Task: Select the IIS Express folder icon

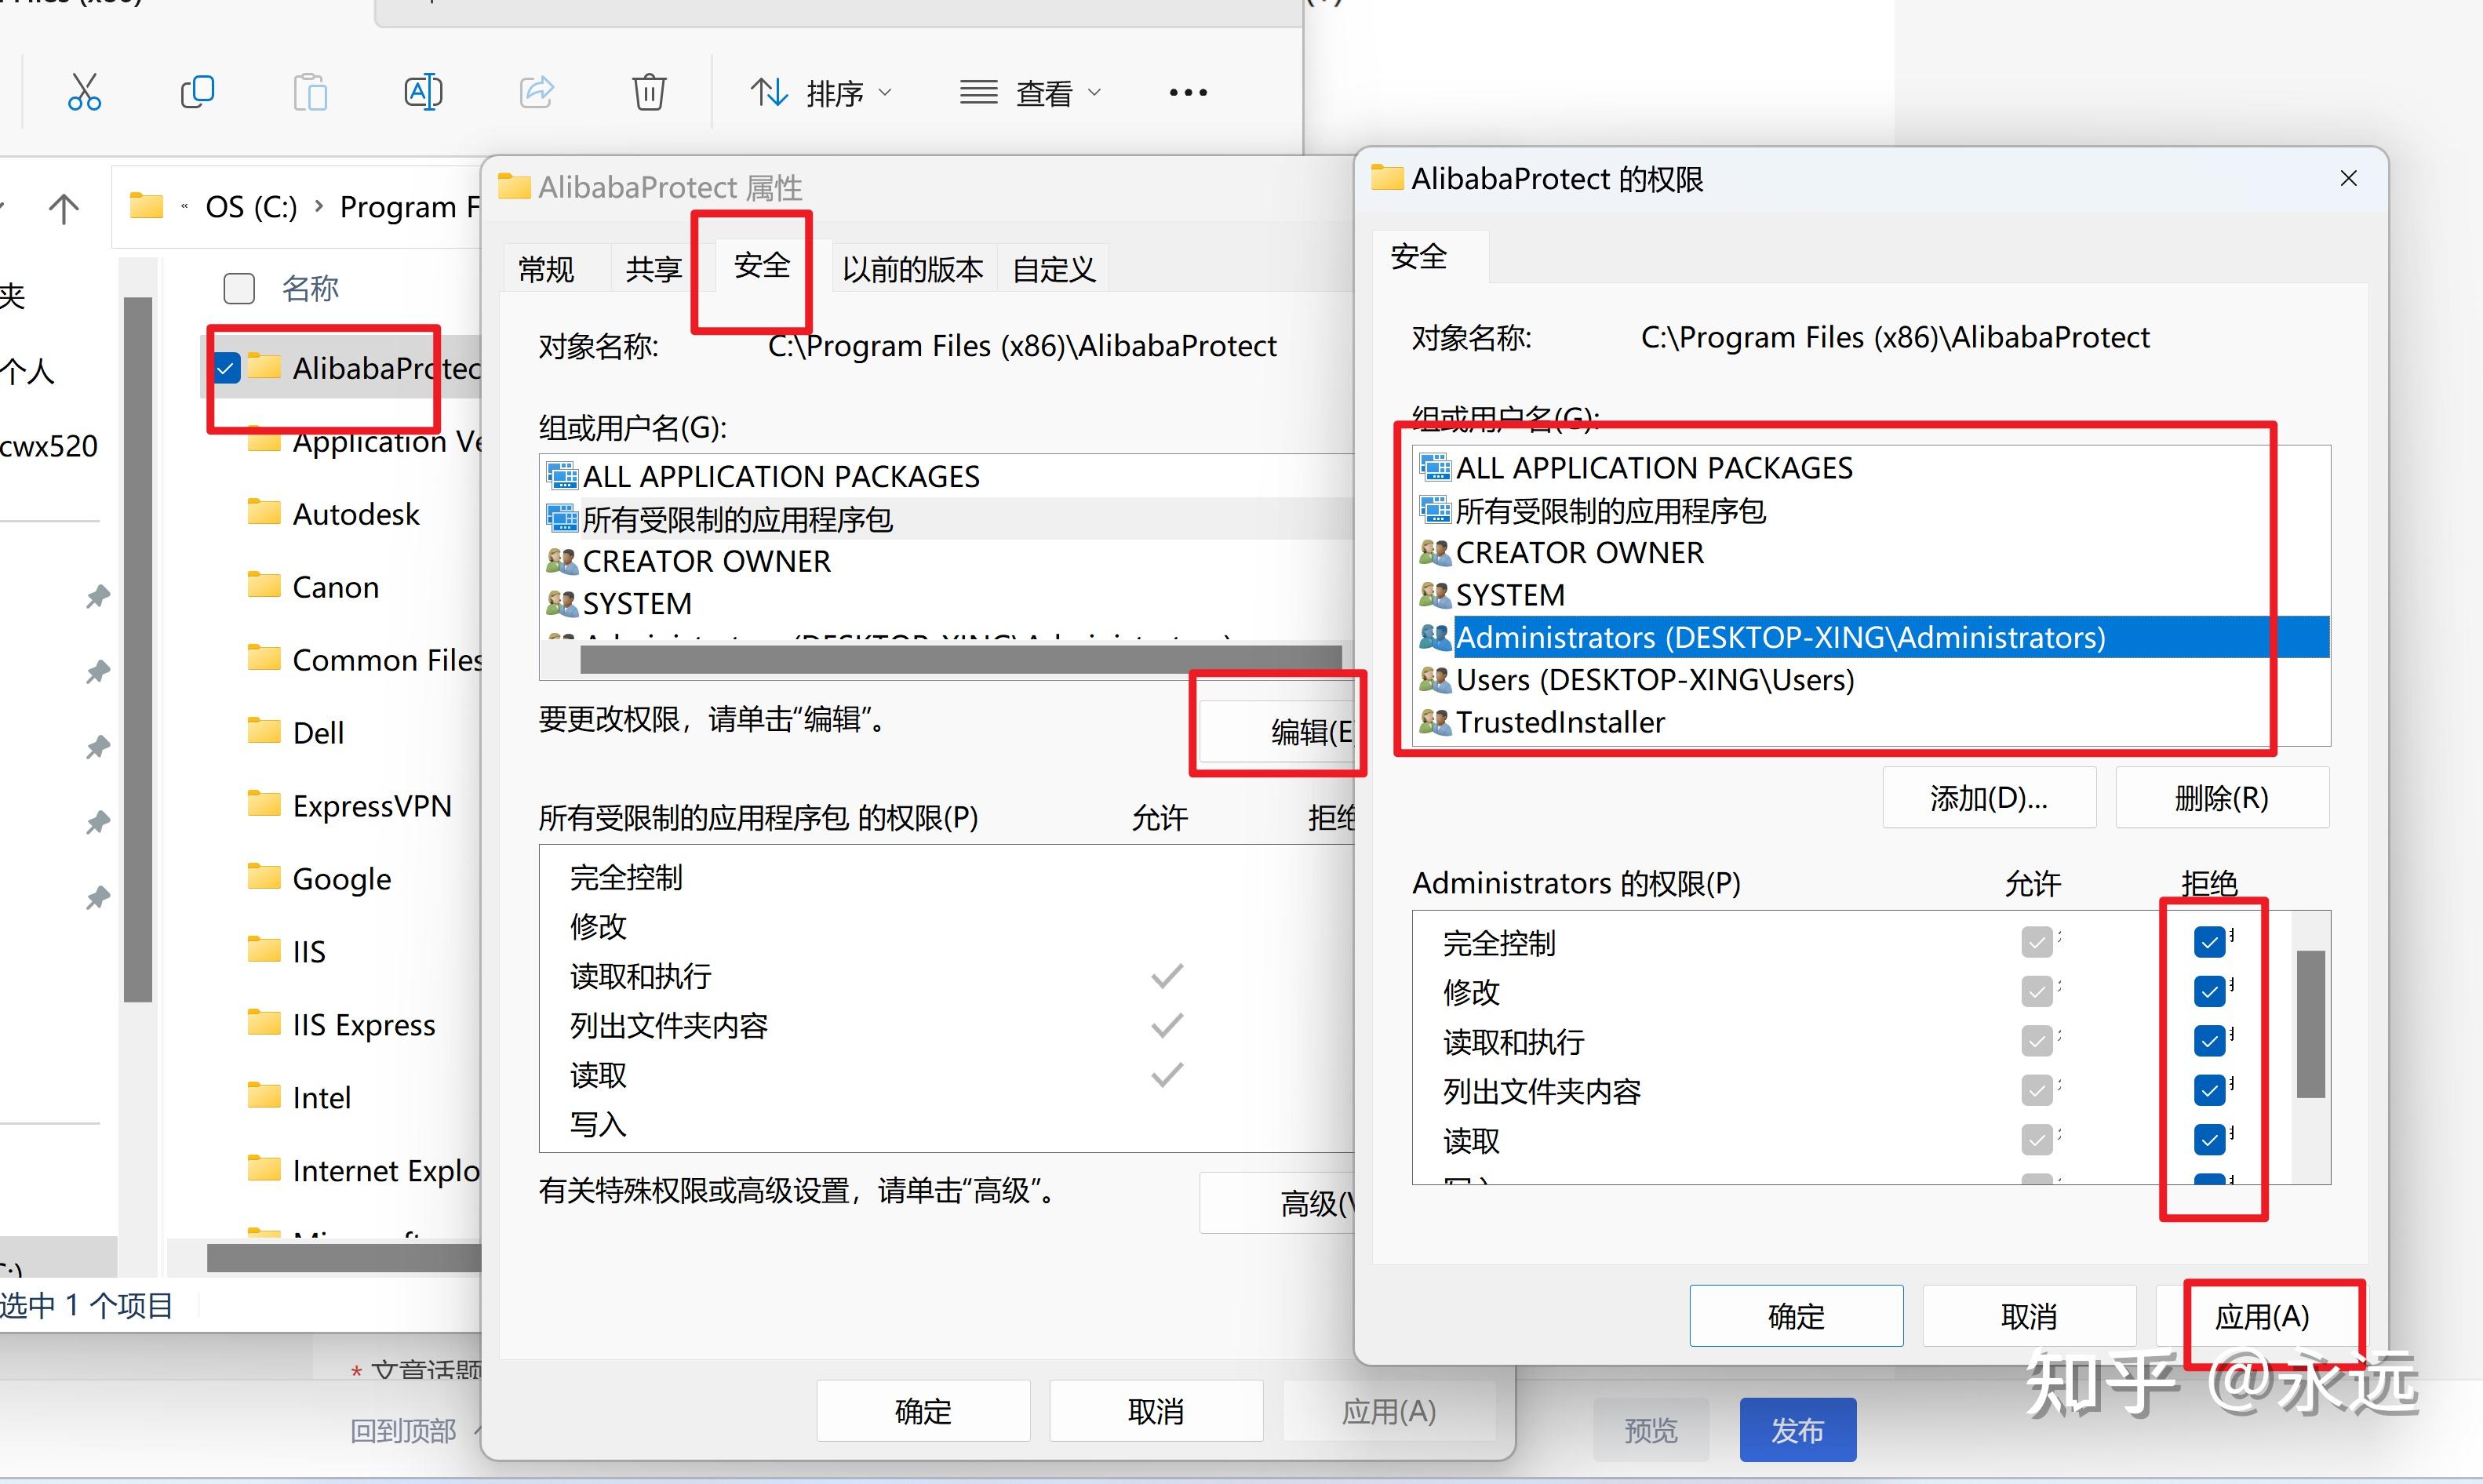Action: point(264,1023)
